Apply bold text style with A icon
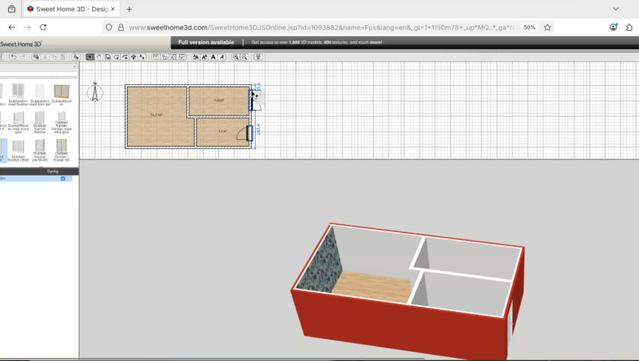 coord(213,57)
